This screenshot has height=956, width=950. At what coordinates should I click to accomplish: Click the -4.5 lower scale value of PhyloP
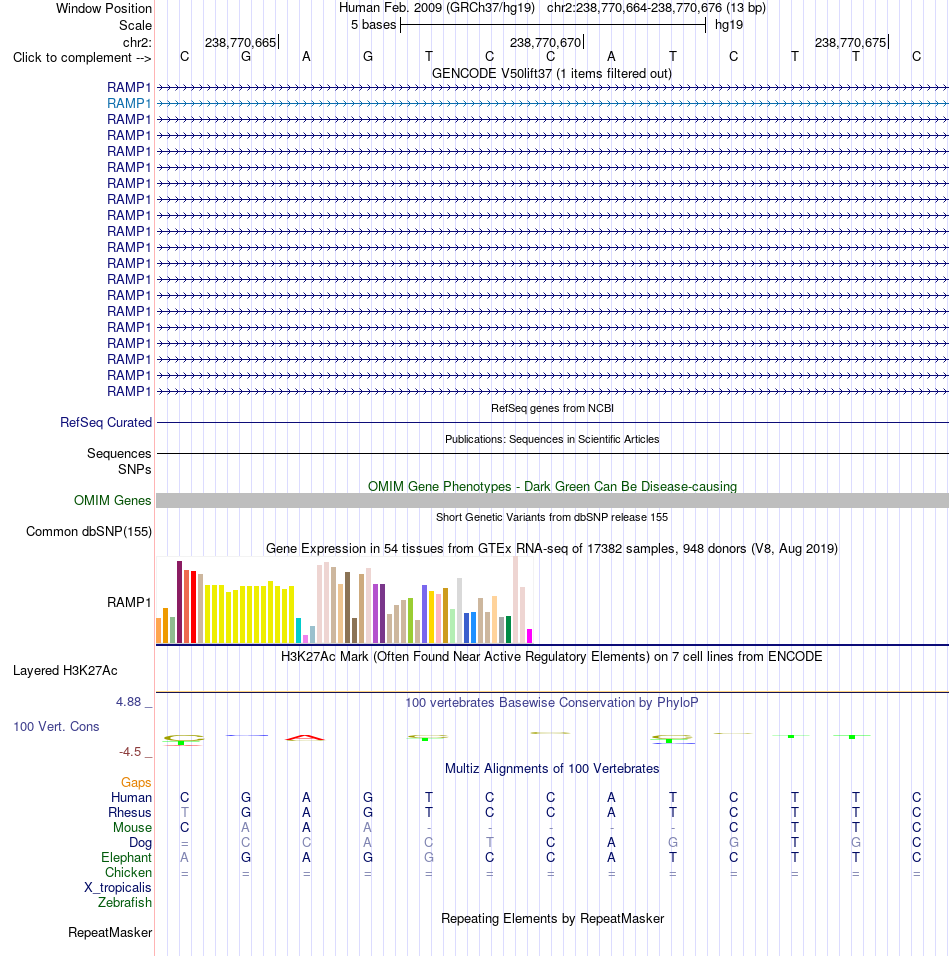(130, 751)
